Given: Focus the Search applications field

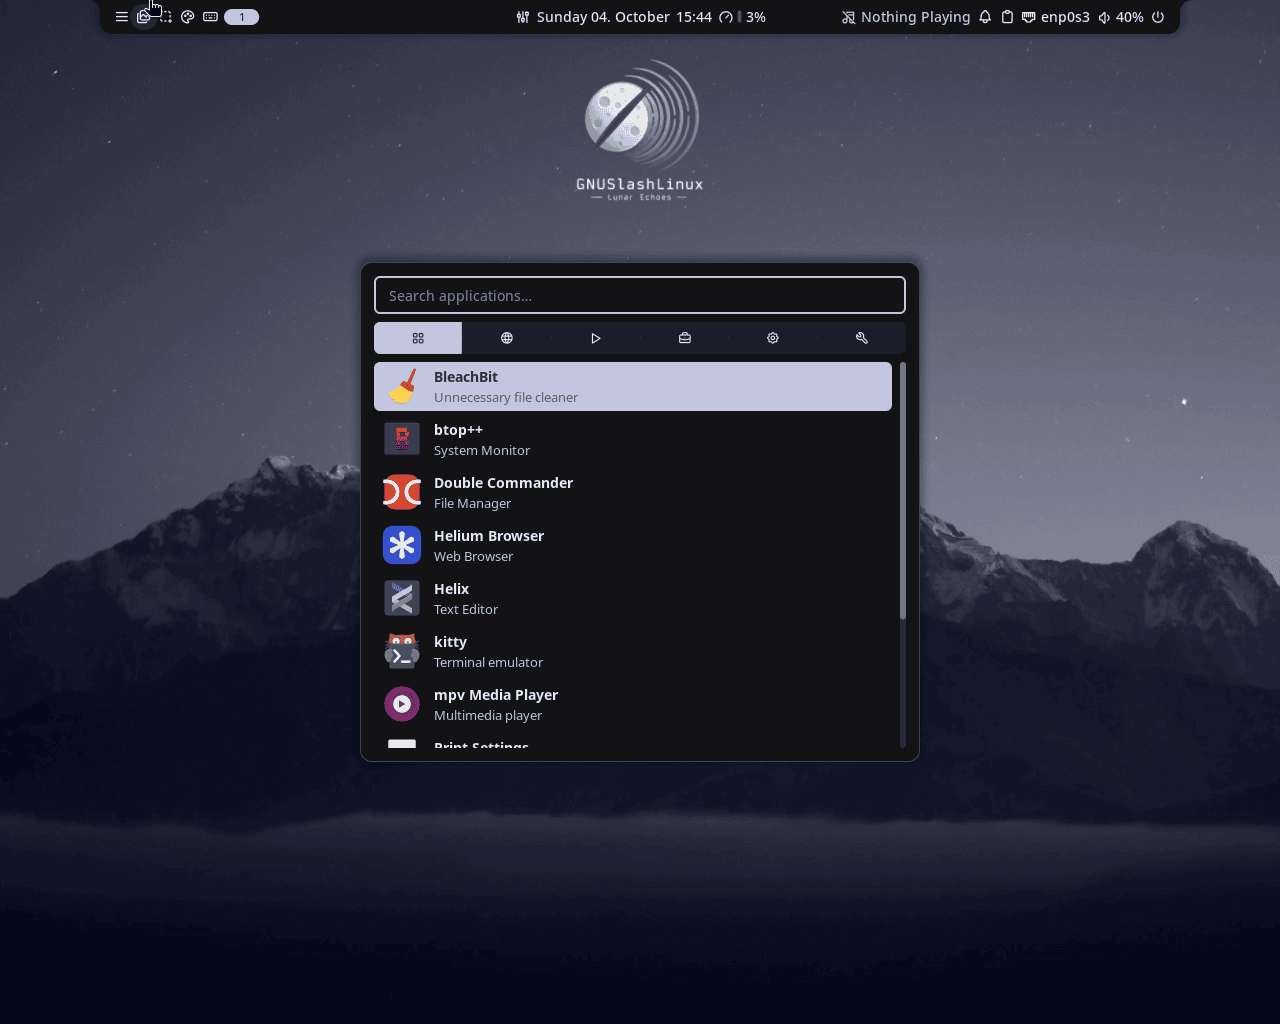Looking at the screenshot, I should [640, 295].
